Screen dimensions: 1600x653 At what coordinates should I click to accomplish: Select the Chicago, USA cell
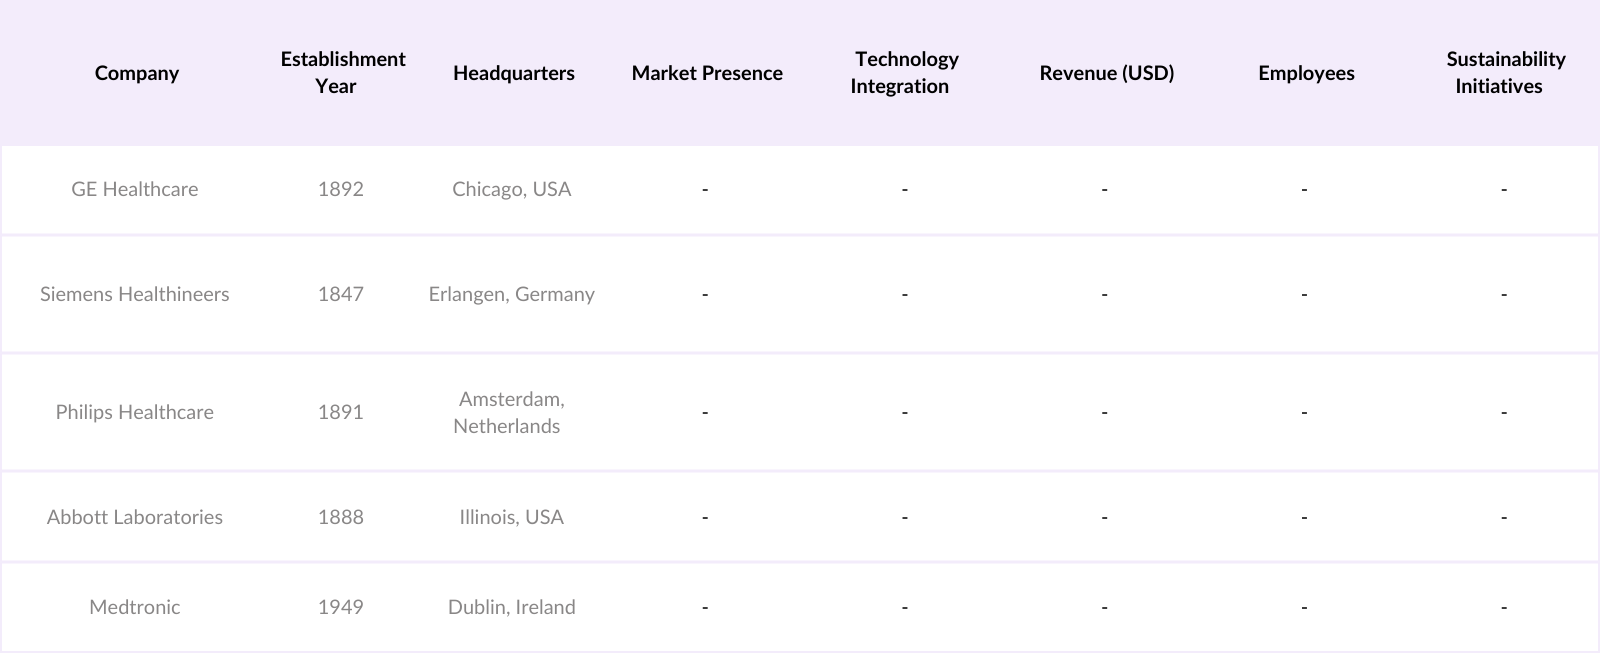tap(511, 189)
